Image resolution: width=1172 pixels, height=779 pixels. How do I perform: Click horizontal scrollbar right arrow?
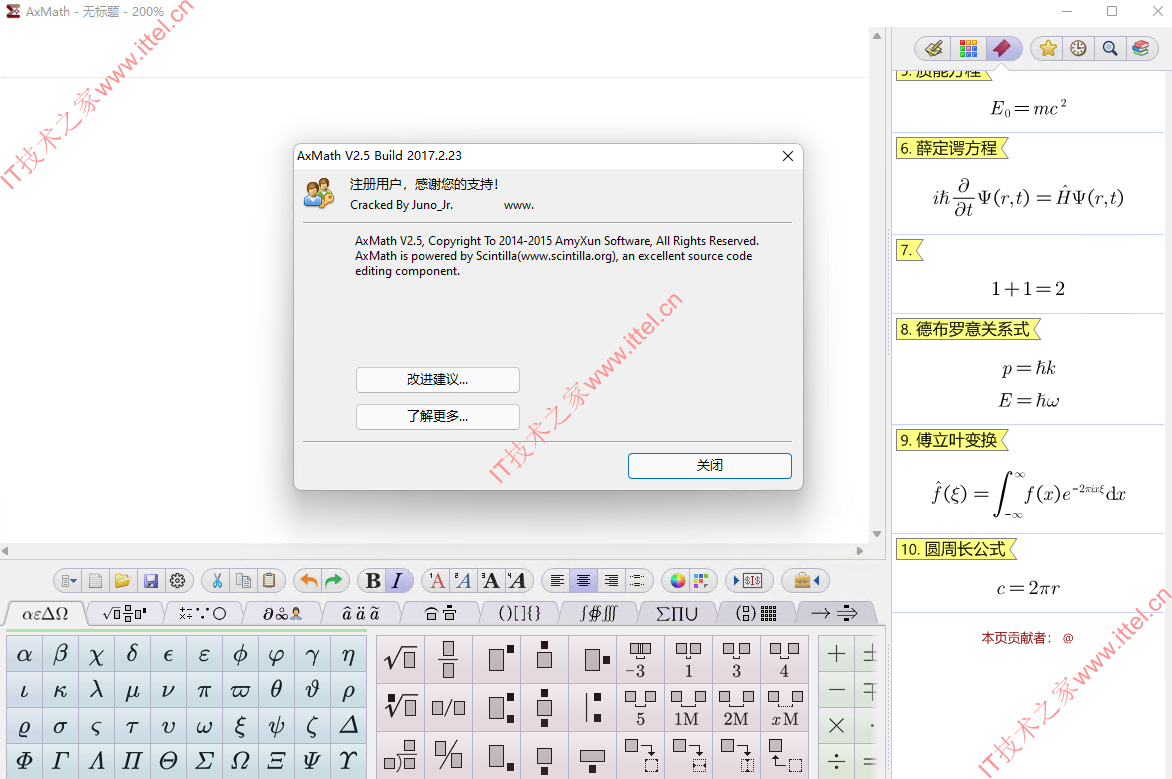860,551
